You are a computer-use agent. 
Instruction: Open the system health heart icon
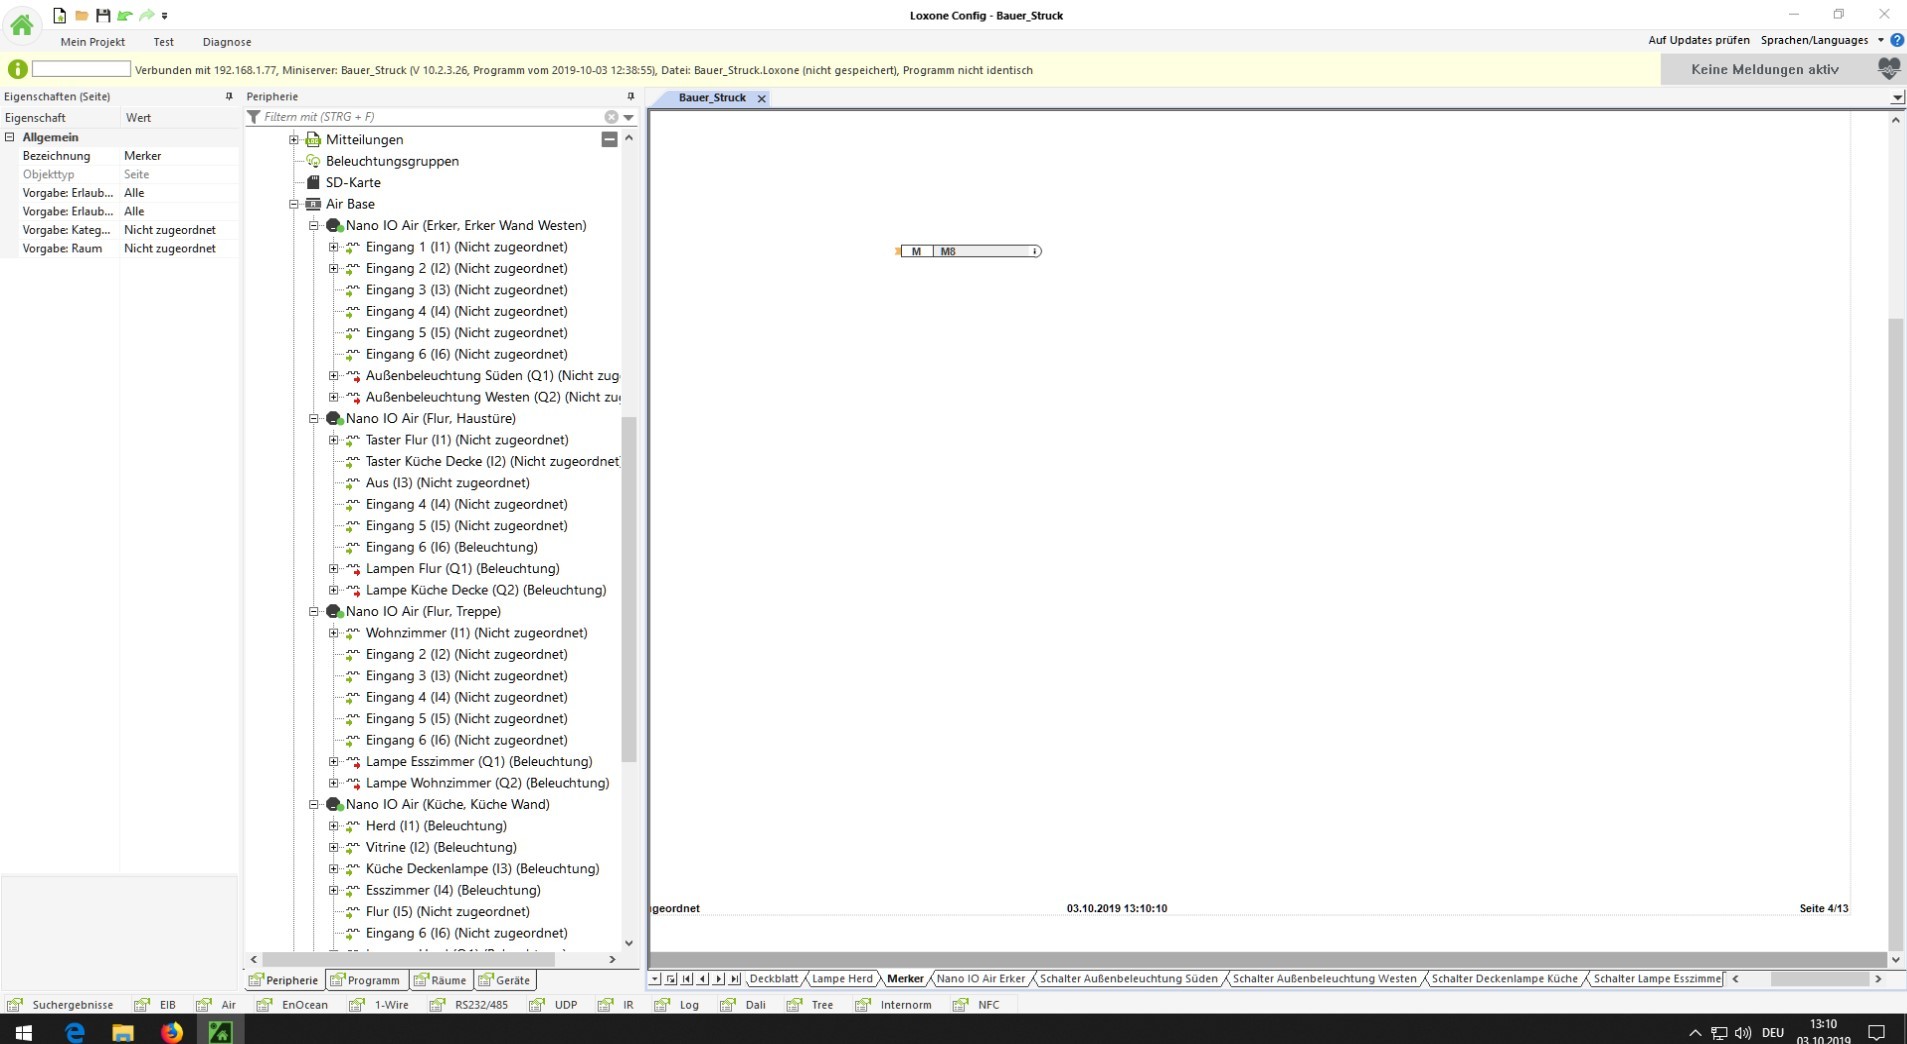tap(1888, 69)
